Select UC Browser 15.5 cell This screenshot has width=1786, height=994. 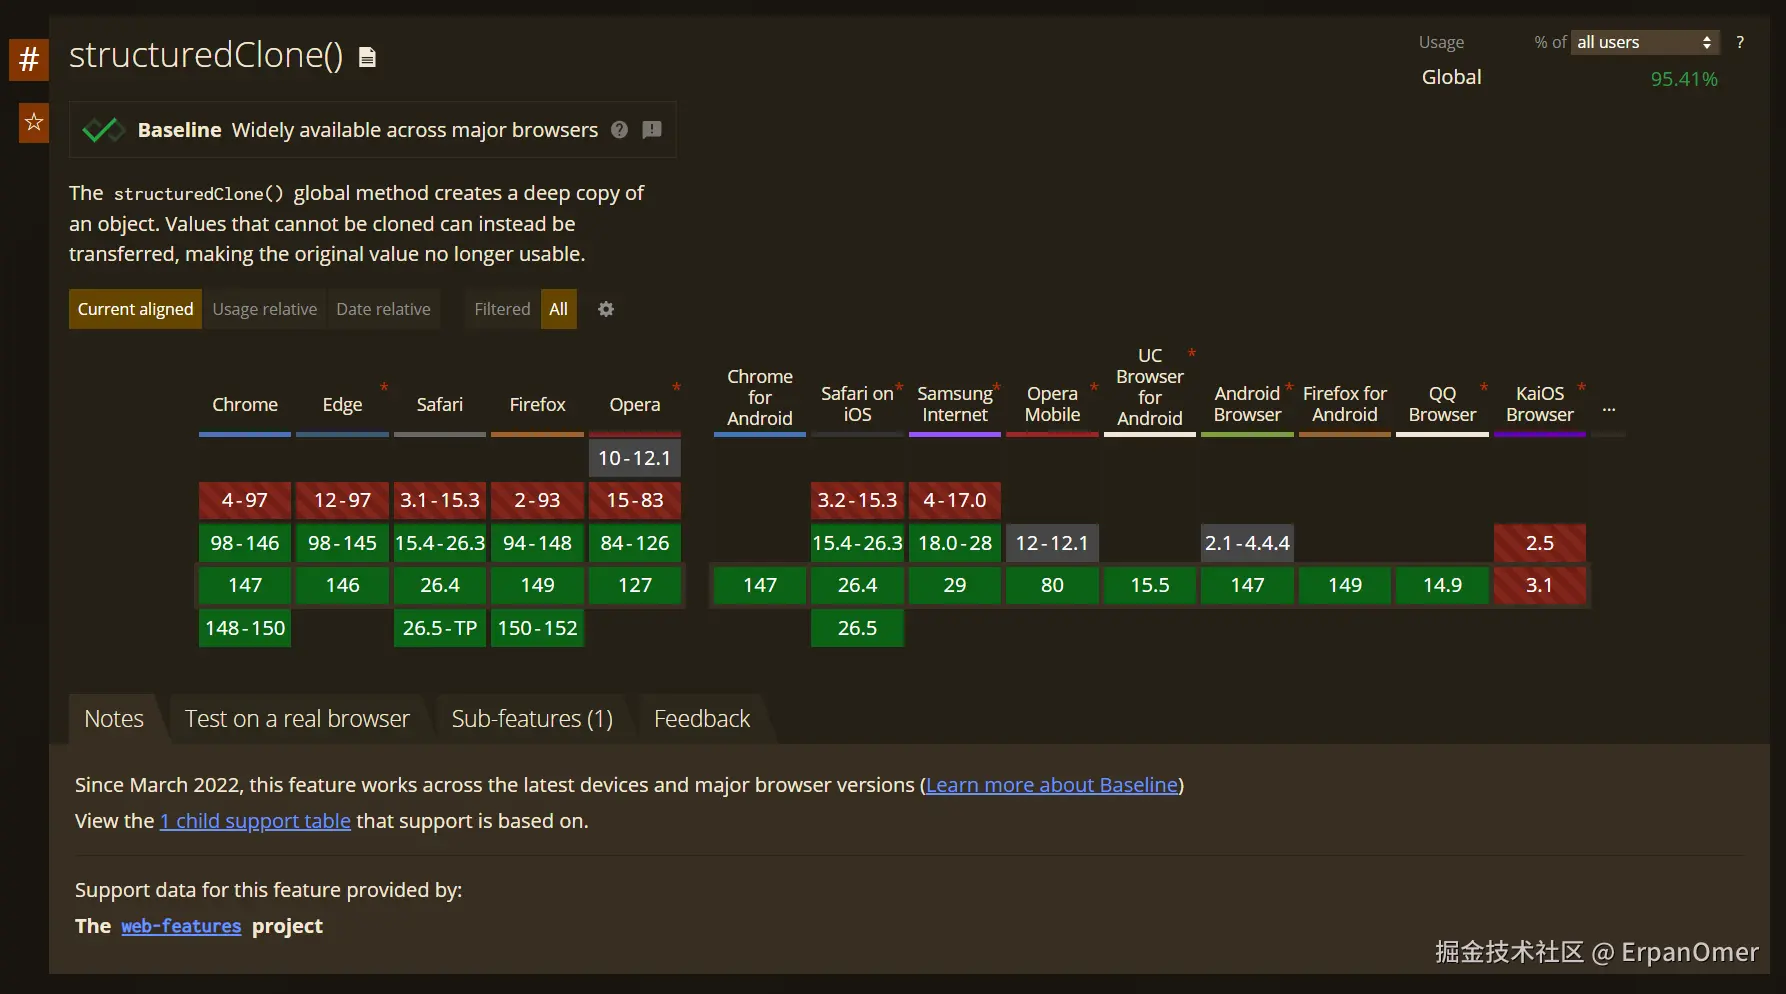(x=1150, y=585)
